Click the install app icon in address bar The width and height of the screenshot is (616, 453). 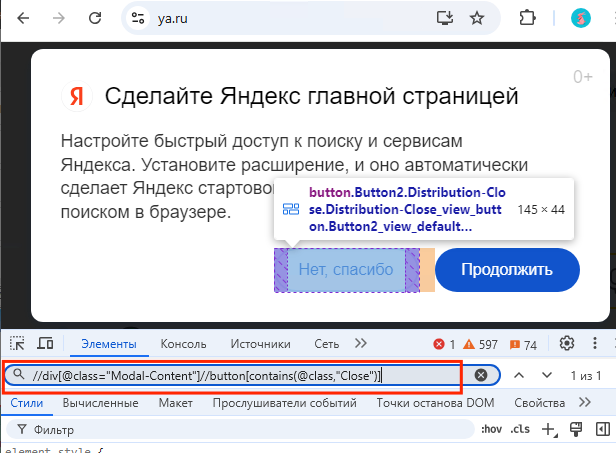point(444,18)
